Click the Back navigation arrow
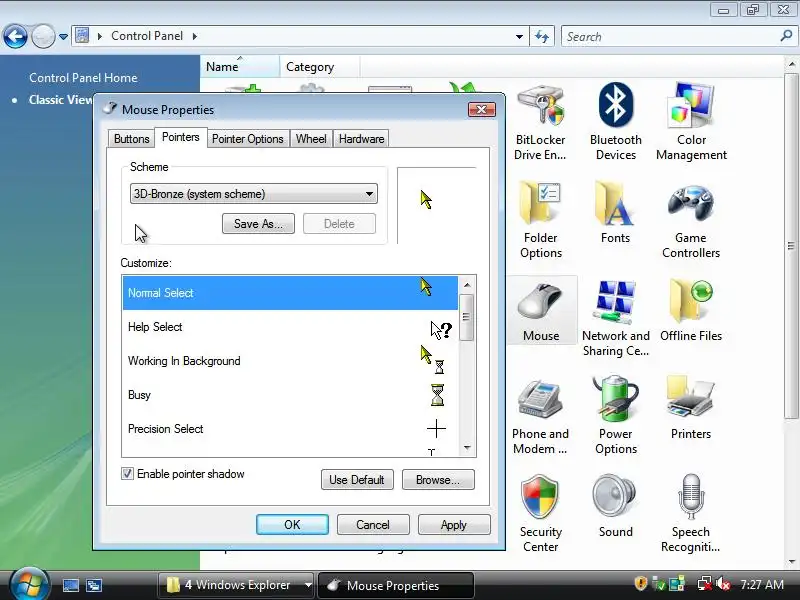800x600 pixels. pyautogui.click(x=15, y=37)
